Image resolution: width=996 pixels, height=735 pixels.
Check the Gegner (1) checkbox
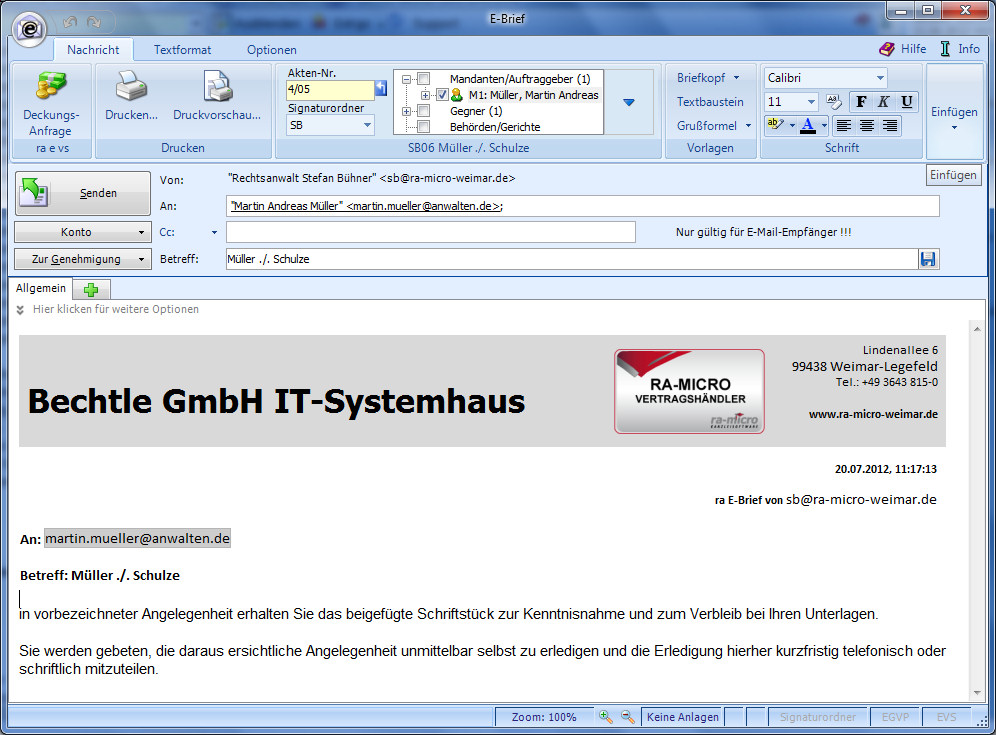click(424, 111)
